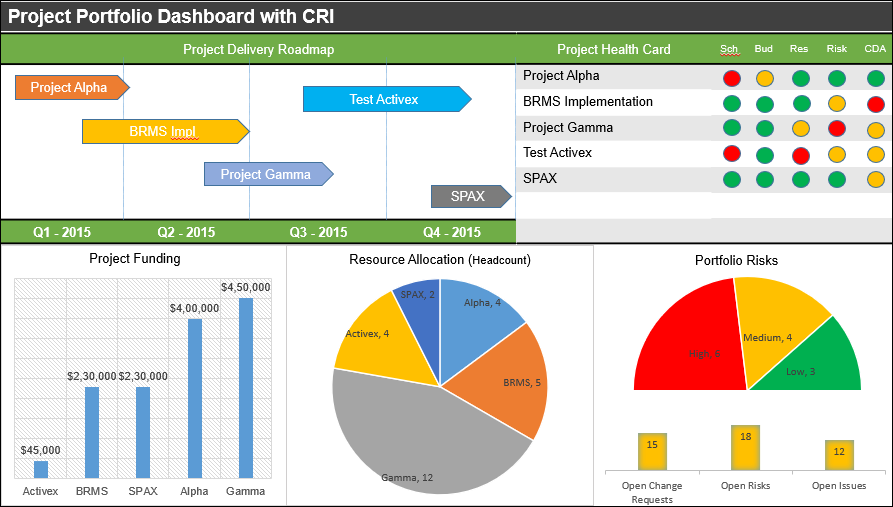Click the Project Delivery Roadmap header
Screen dimensions: 893x507
(258, 49)
